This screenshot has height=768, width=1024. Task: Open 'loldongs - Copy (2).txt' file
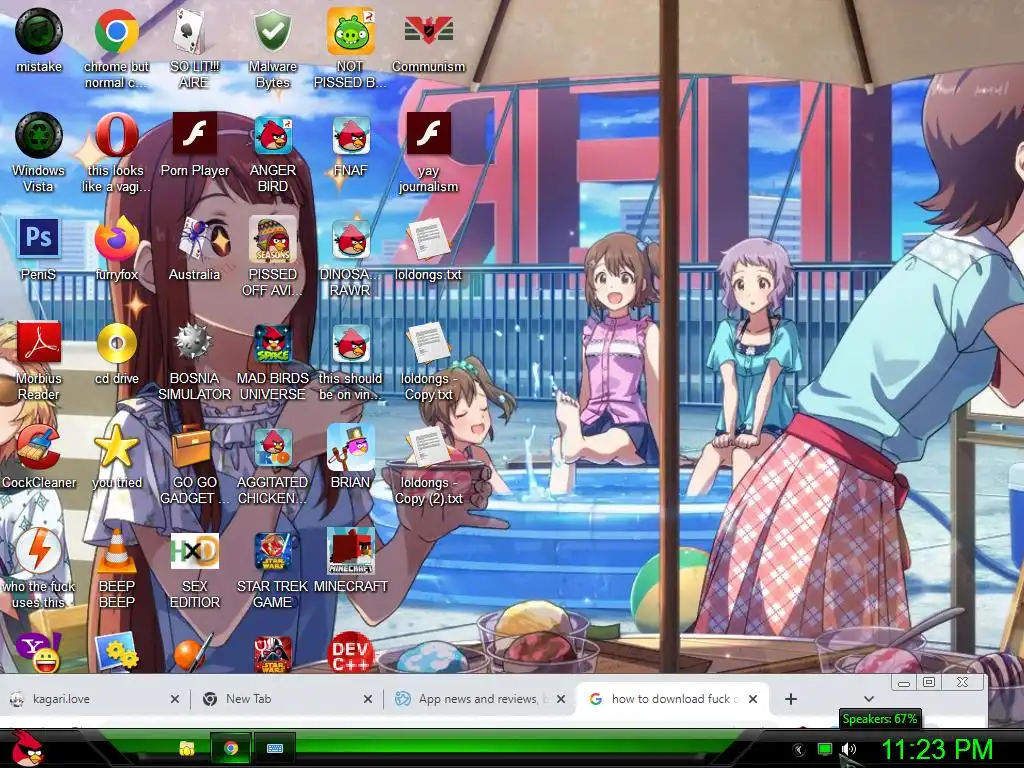point(428,464)
